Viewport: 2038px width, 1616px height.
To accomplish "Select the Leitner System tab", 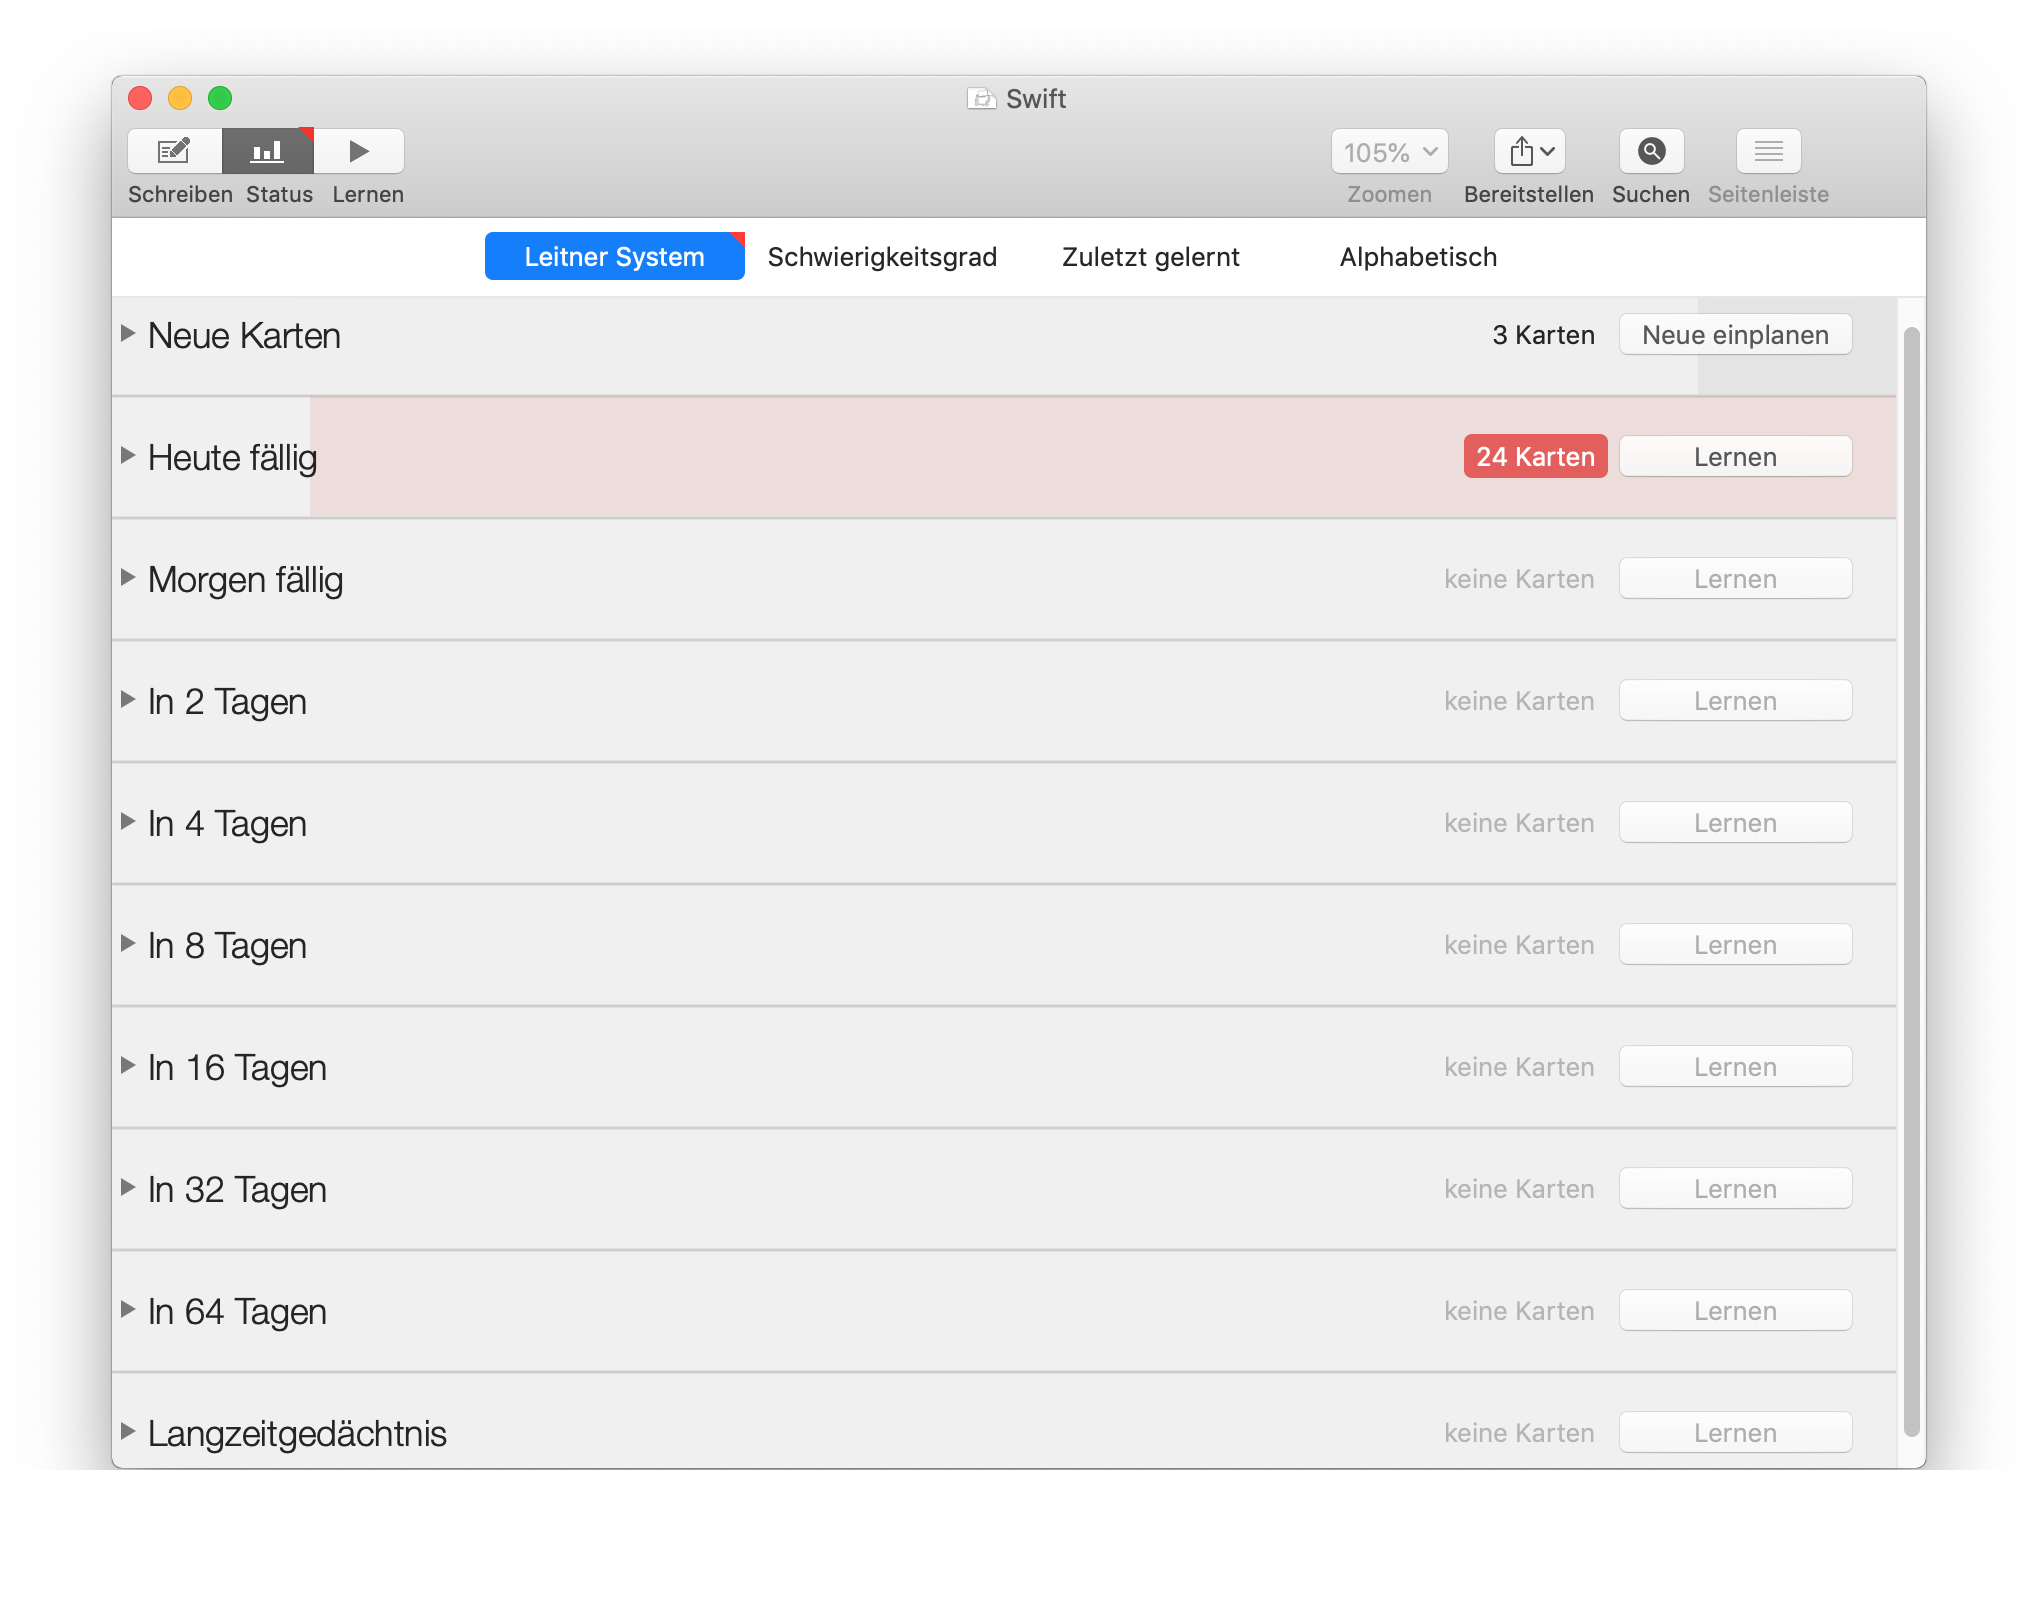I will point(614,257).
